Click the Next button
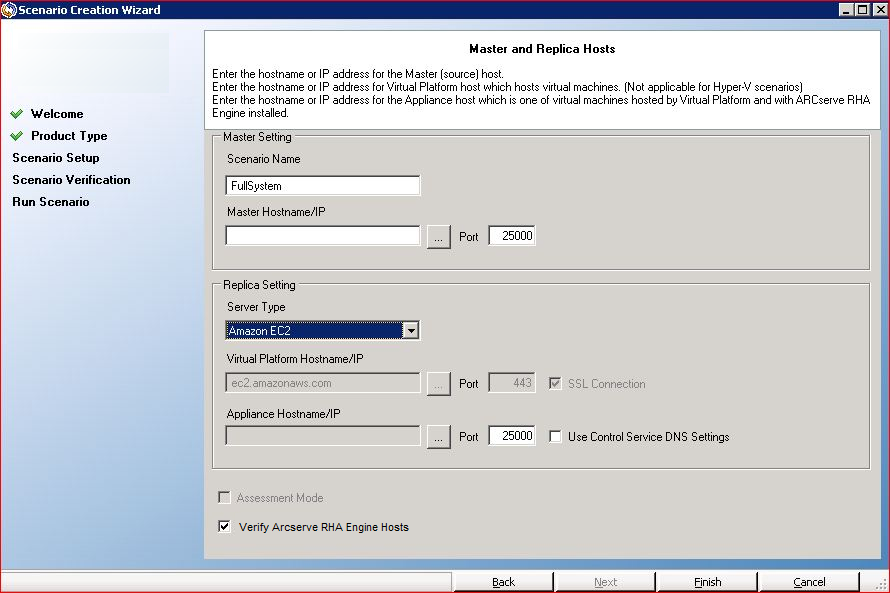 point(605,582)
